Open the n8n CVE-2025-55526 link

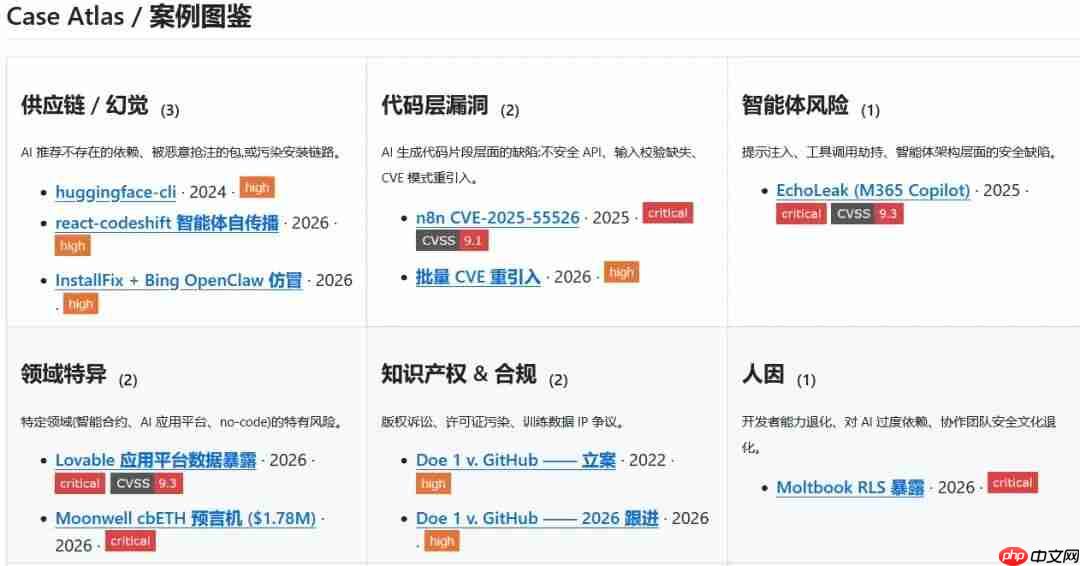[x=497, y=218]
